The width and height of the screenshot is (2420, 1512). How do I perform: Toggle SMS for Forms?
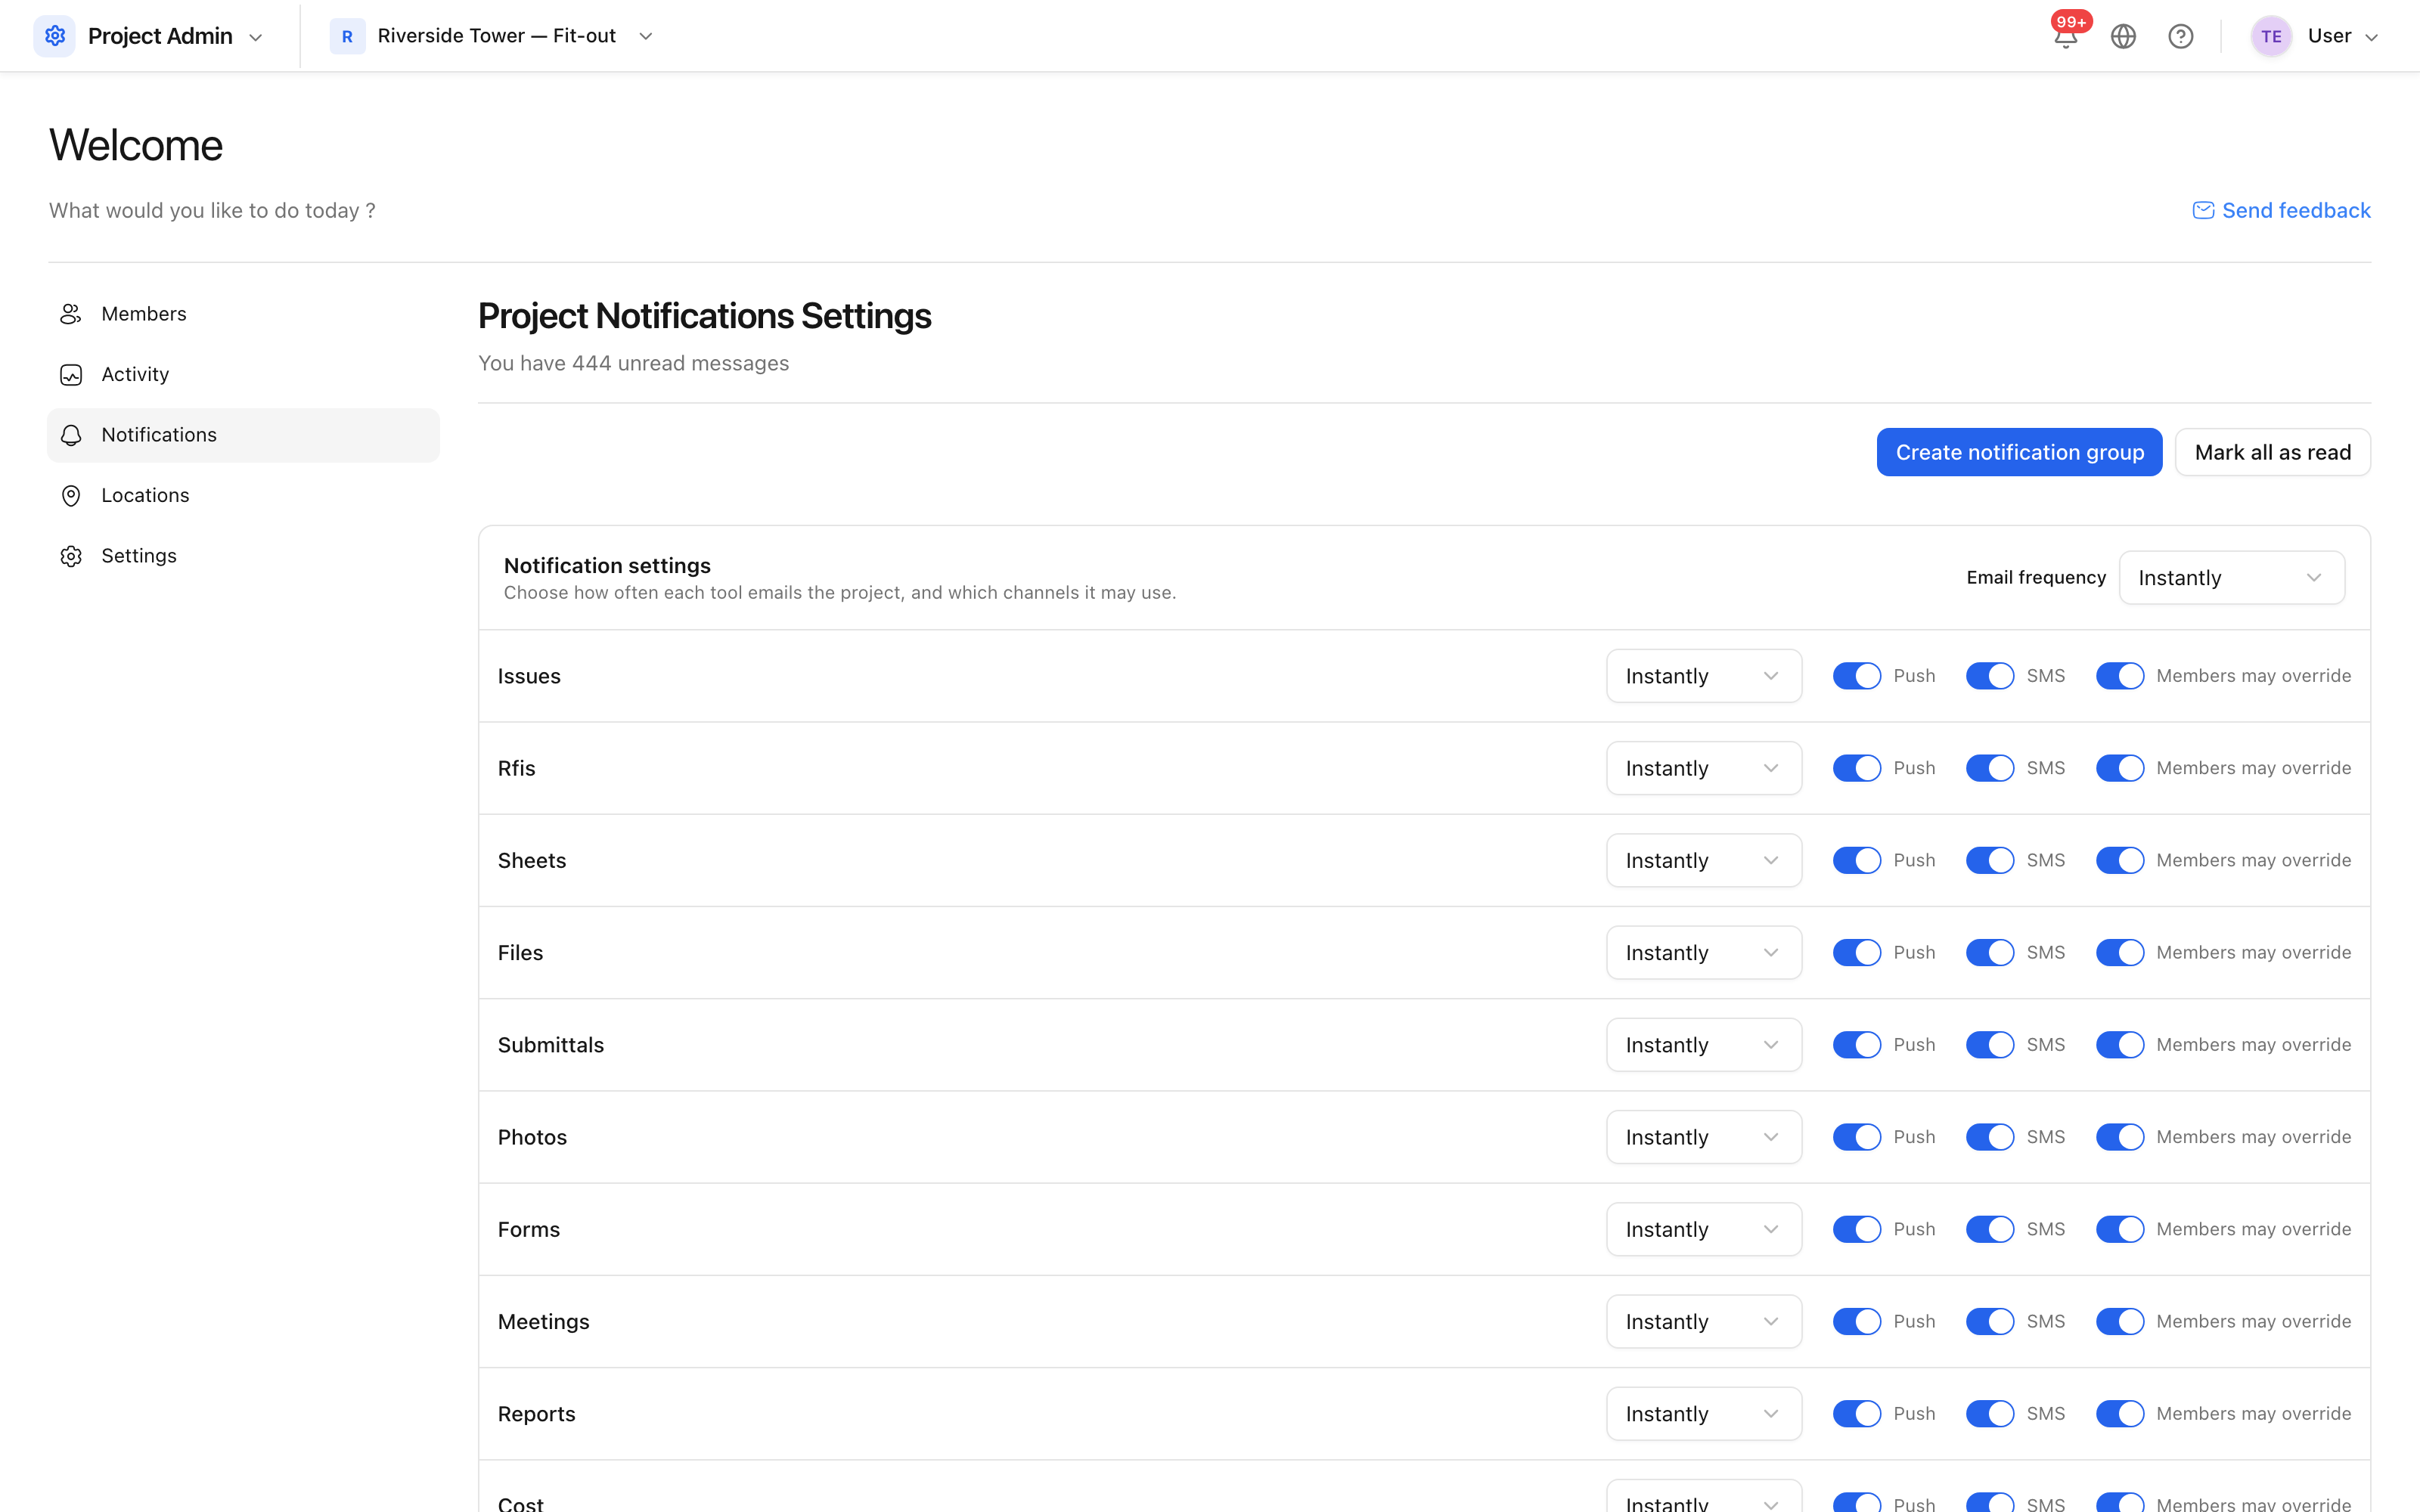[x=1989, y=1229]
